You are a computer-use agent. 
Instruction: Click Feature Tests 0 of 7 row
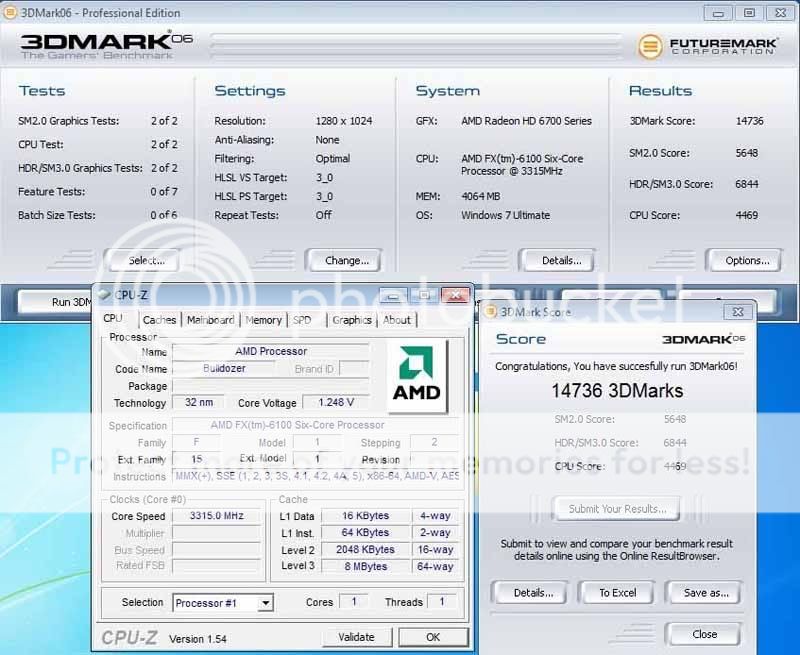click(98, 192)
